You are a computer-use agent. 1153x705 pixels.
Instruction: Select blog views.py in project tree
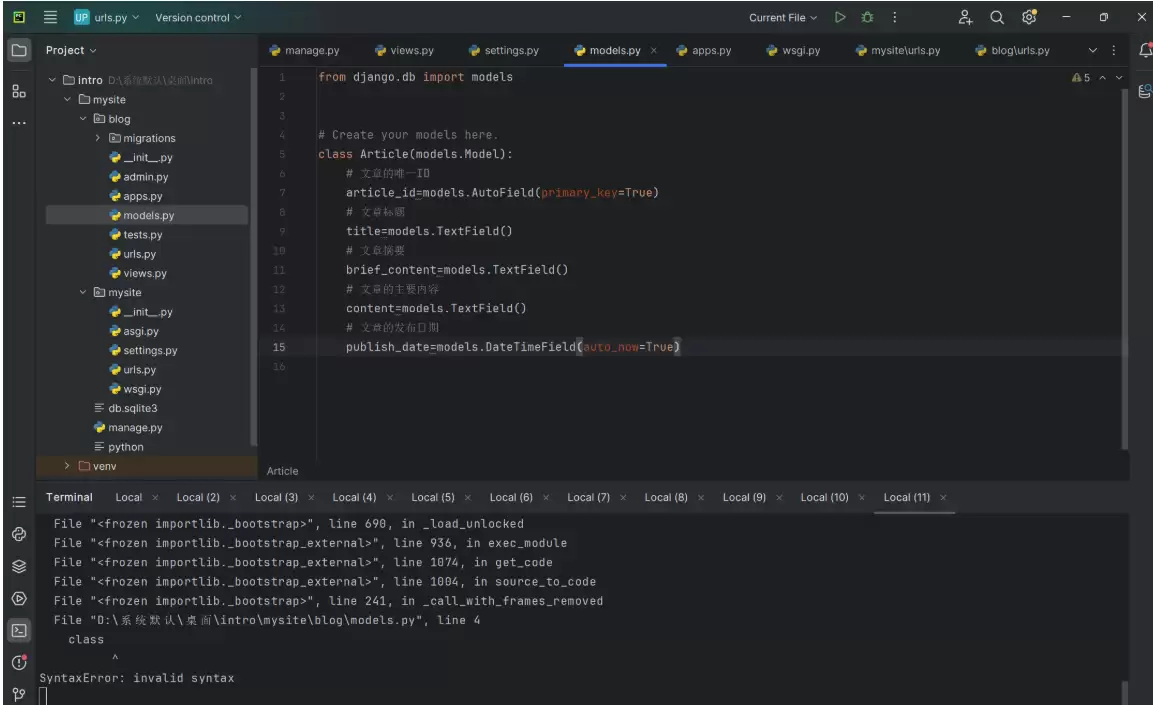146,273
